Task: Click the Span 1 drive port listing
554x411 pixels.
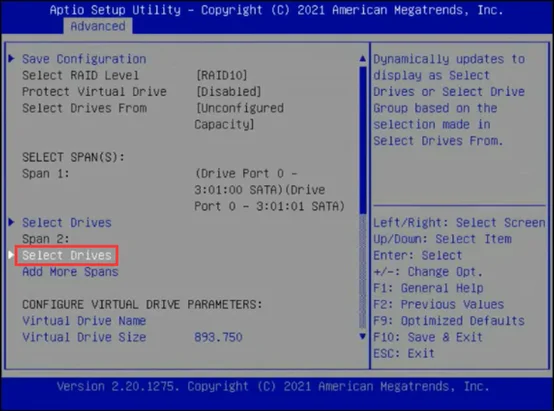Action: click(x=269, y=190)
